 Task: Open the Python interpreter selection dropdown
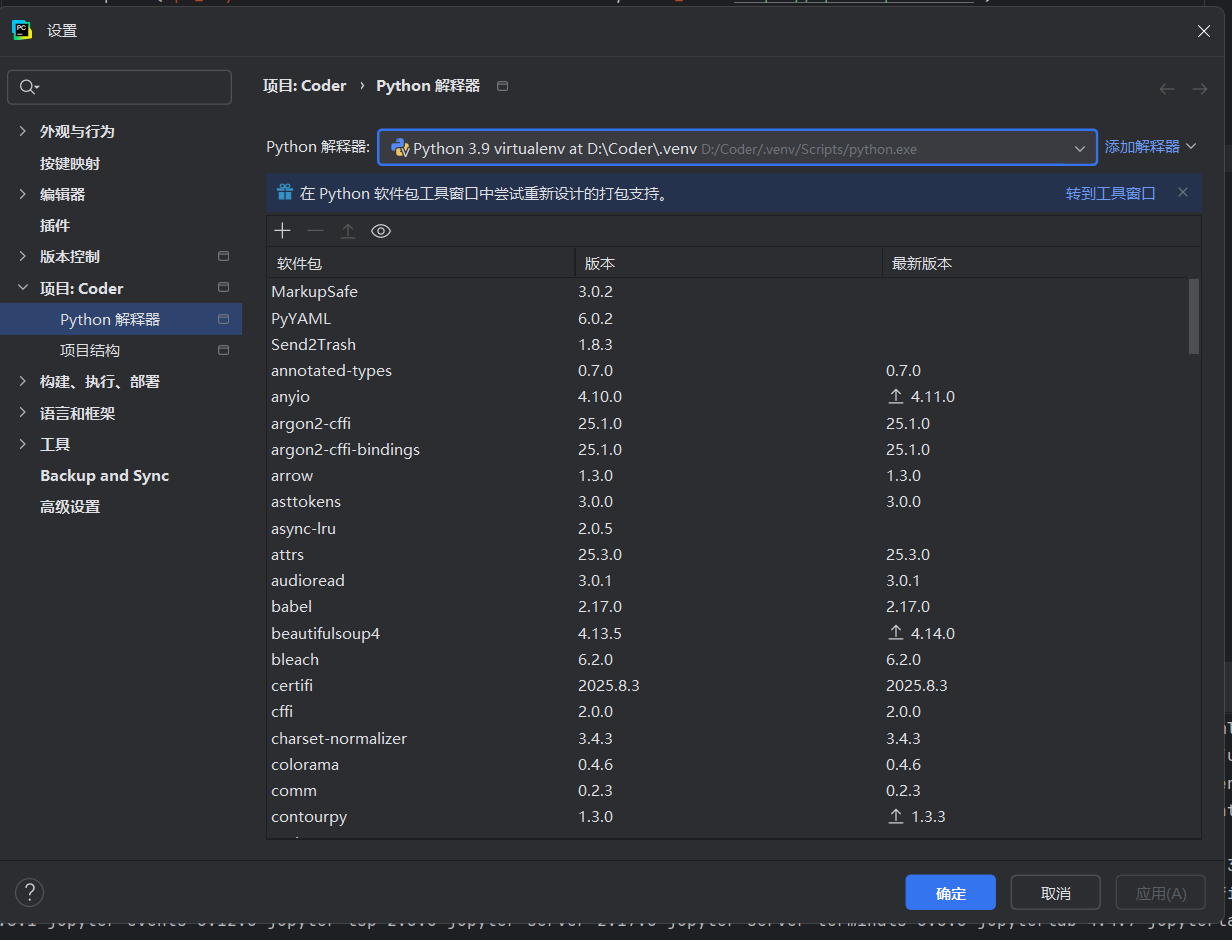click(x=738, y=148)
